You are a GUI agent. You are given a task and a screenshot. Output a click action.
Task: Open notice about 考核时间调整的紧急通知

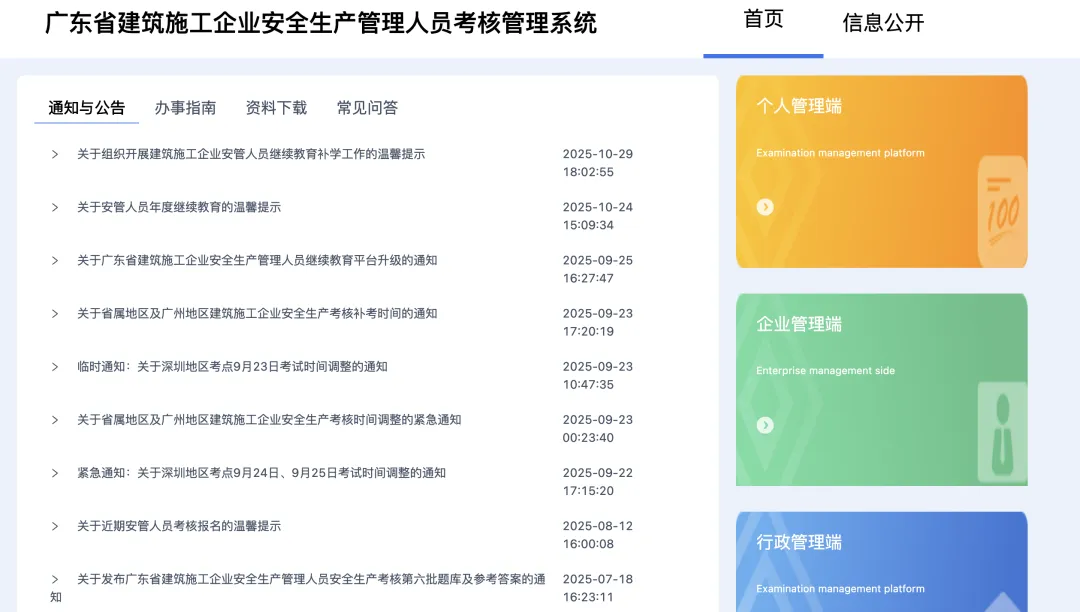pos(269,419)
